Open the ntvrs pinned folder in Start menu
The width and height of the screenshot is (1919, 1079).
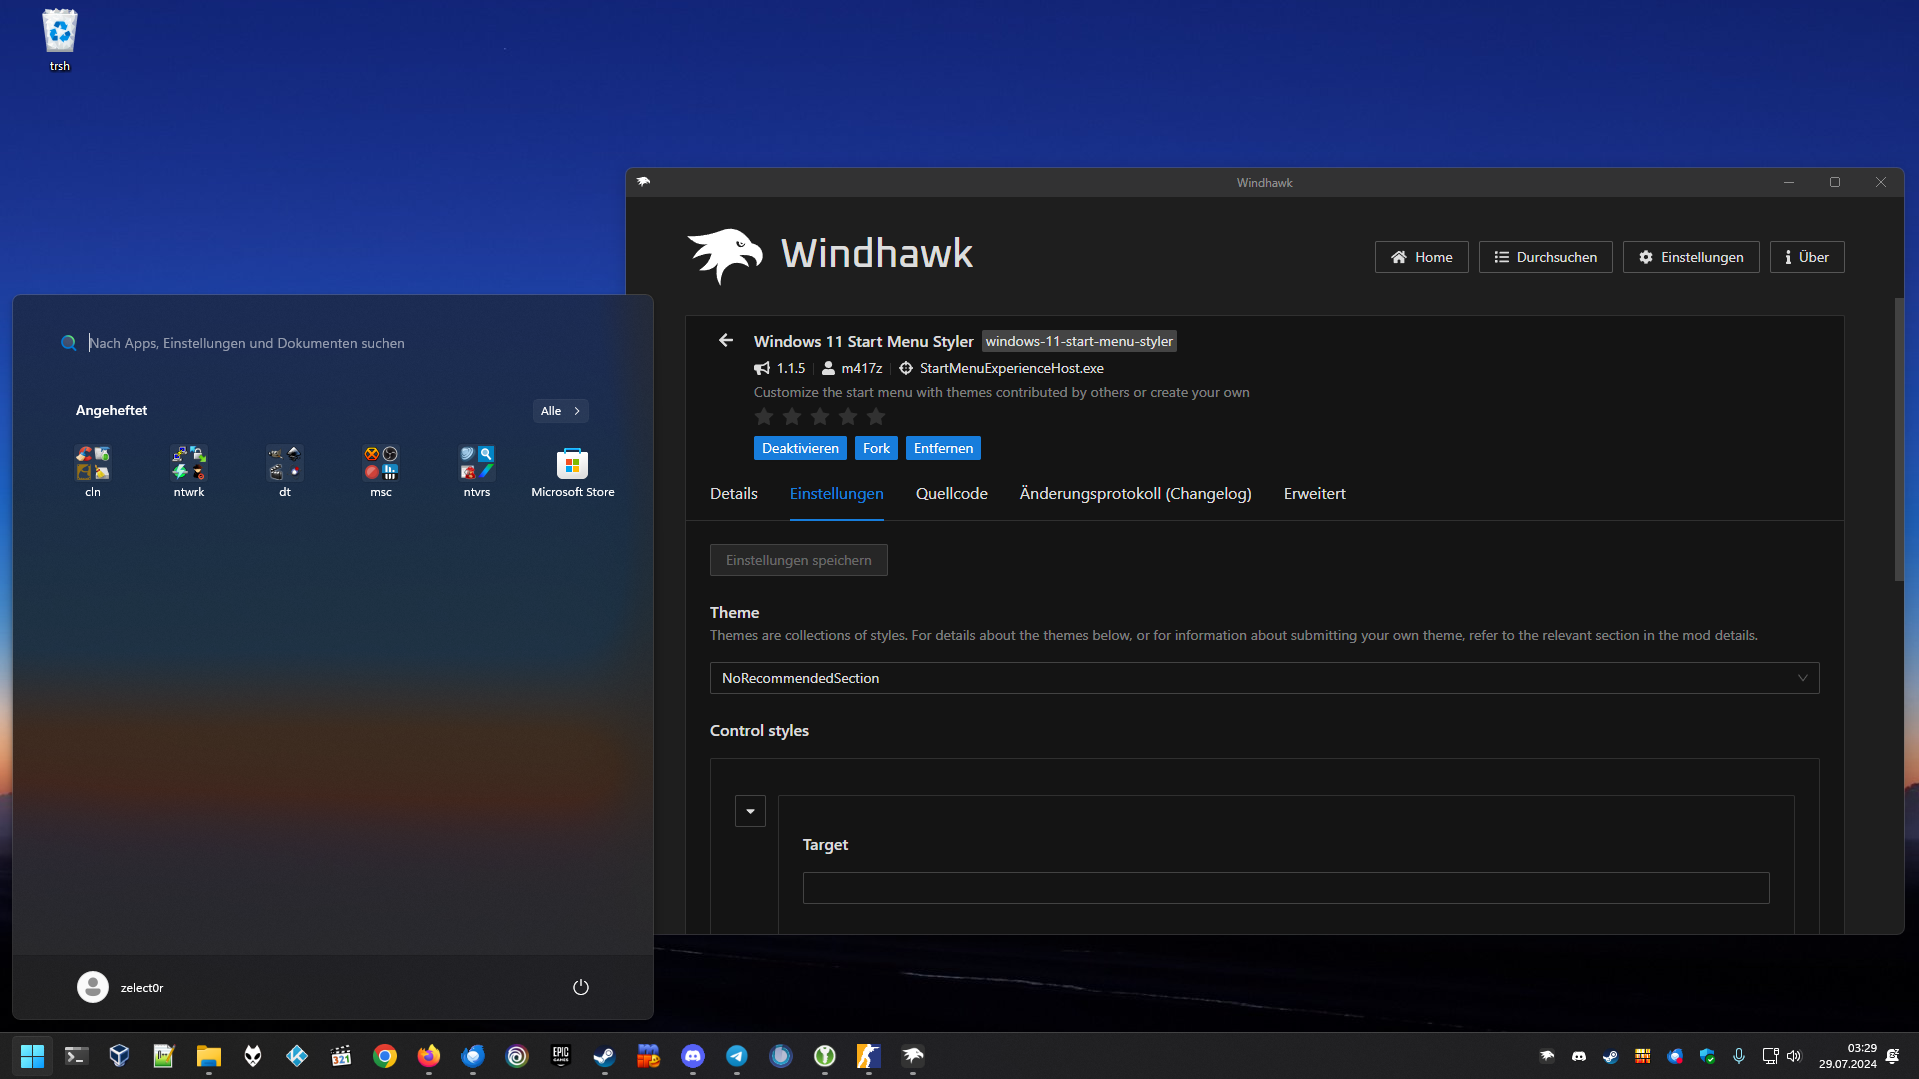click(477, 472)
